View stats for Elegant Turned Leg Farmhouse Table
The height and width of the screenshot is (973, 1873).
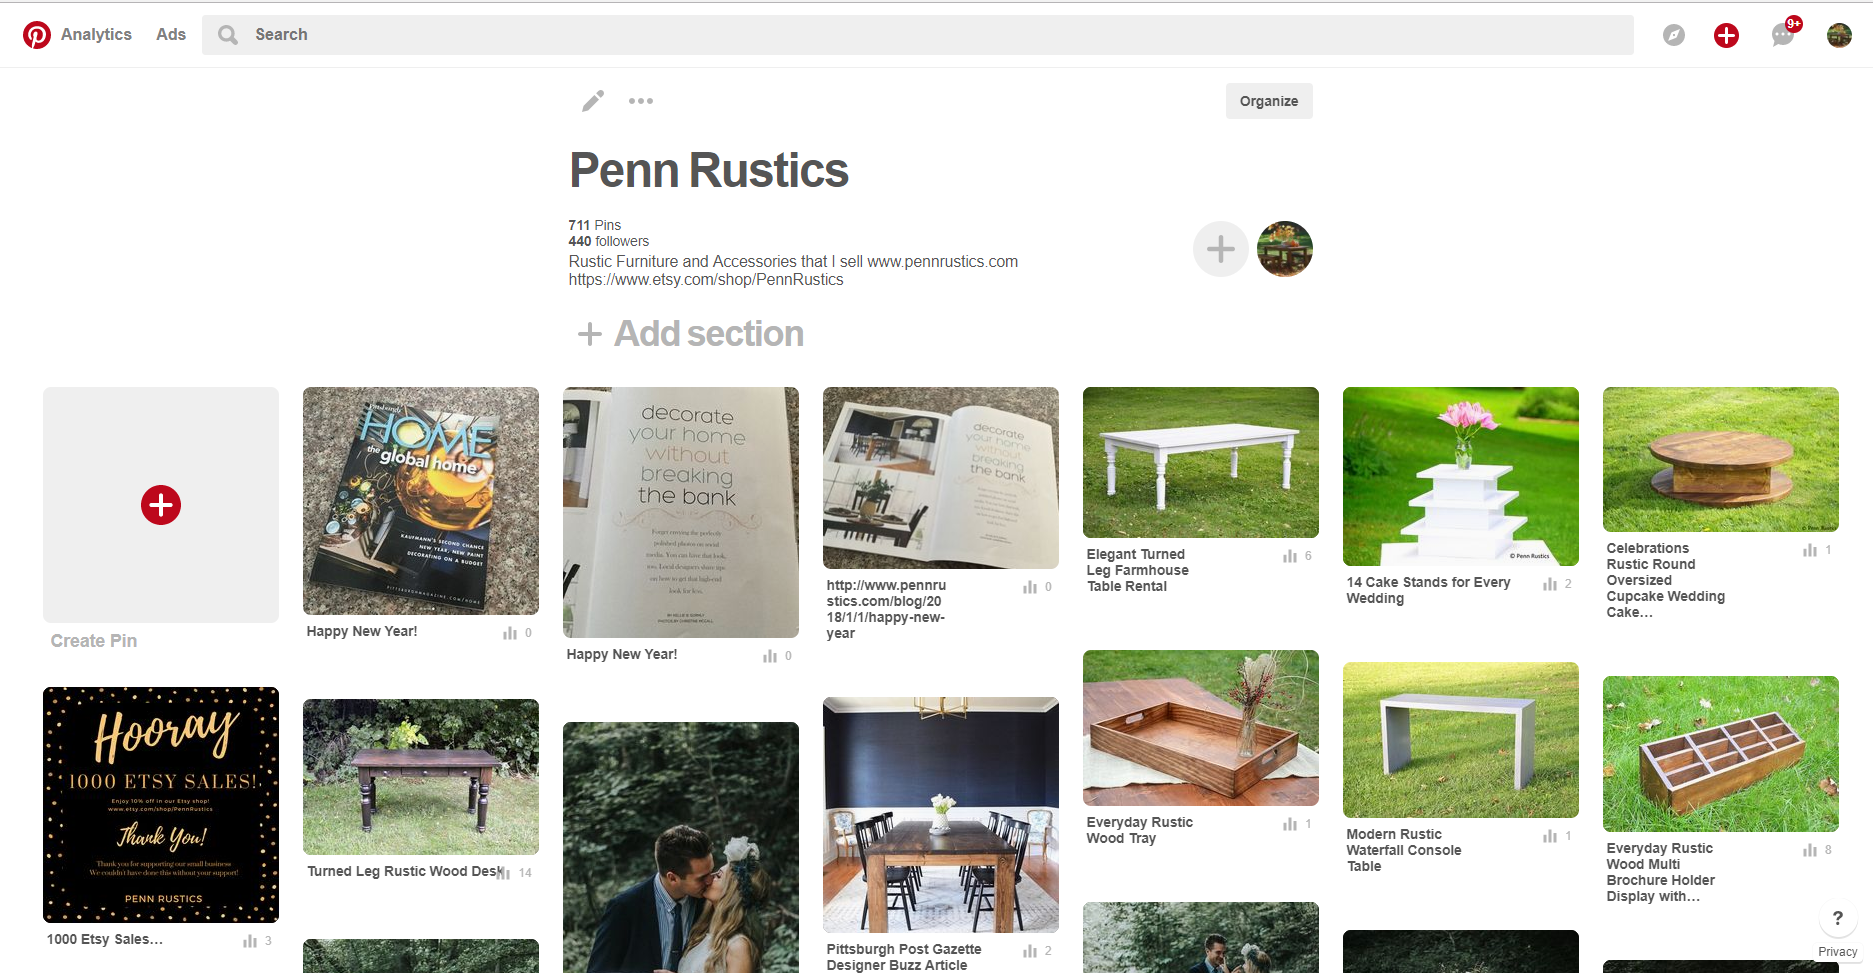[x=1290, y=556]
